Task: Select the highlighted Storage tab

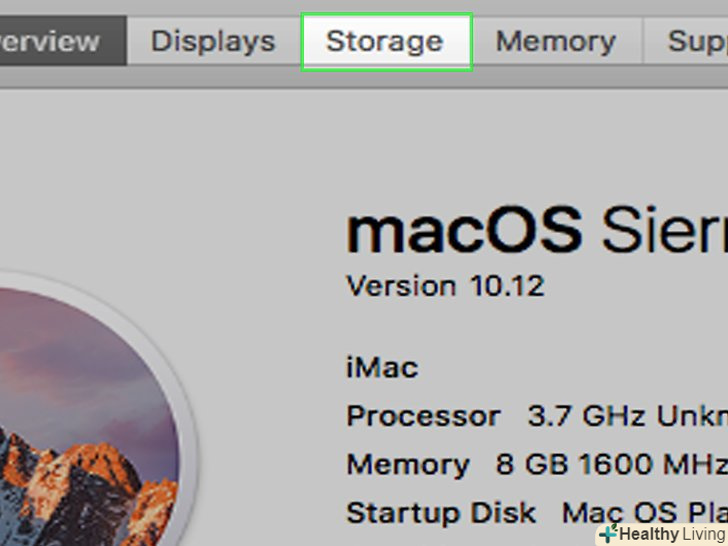Action: [x=385, y=41]
